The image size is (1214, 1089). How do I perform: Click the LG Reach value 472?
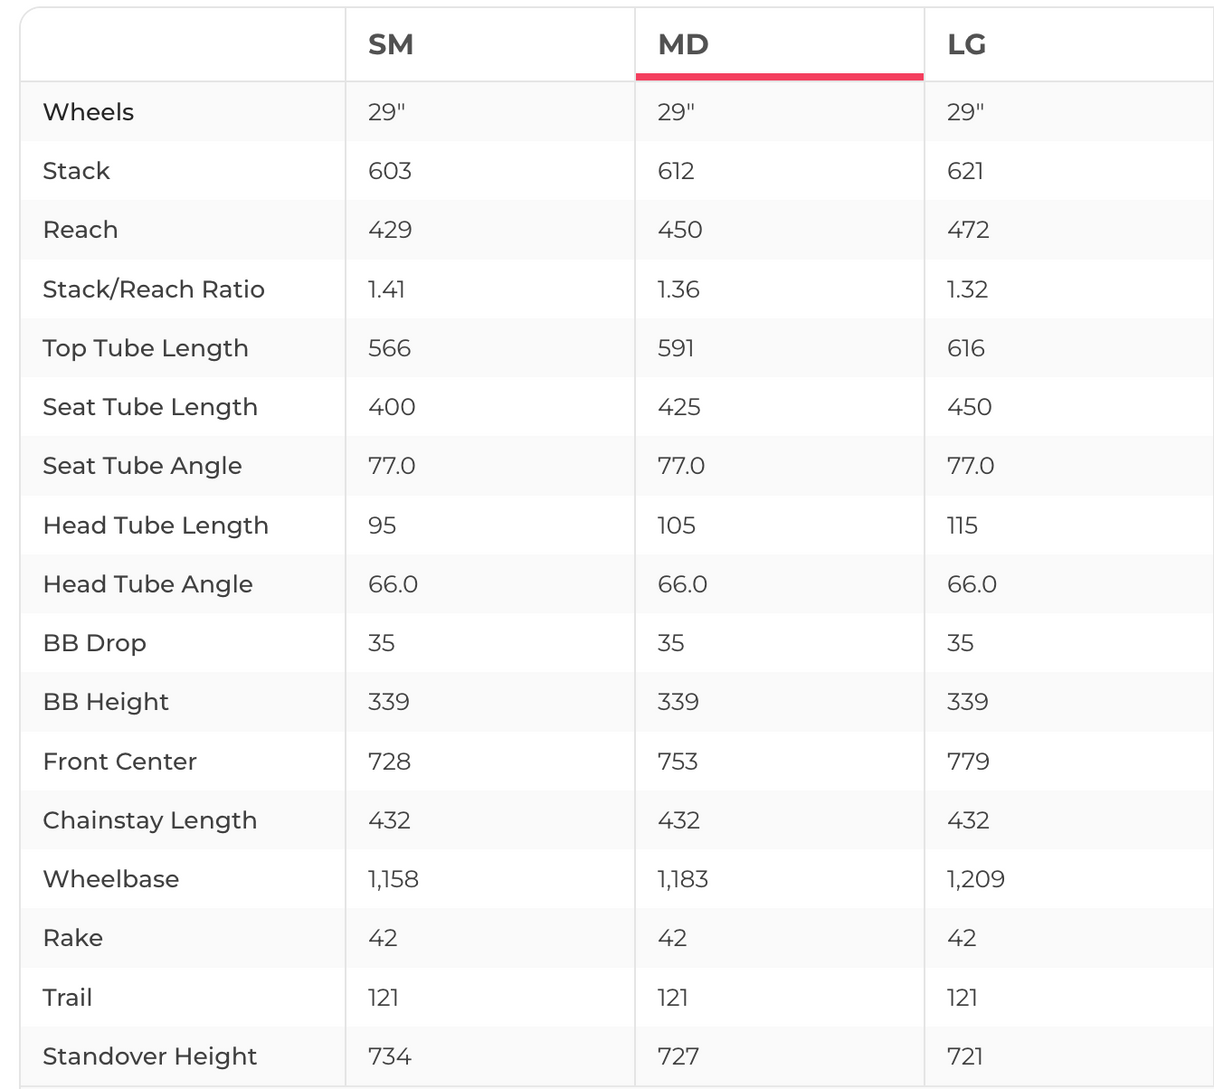click(968, 230)
